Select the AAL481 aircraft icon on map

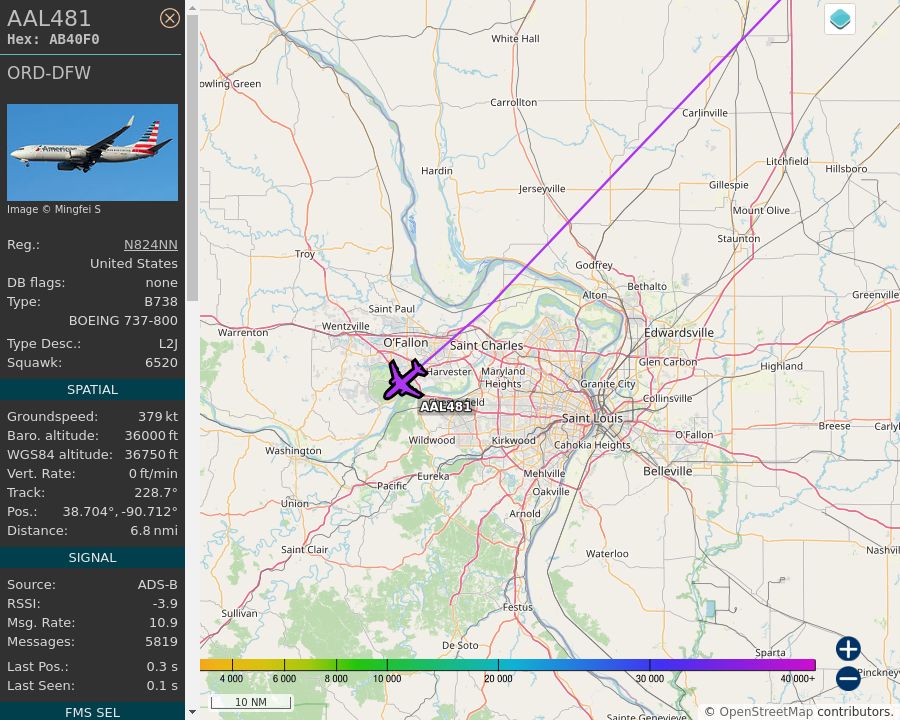point(406,380)
